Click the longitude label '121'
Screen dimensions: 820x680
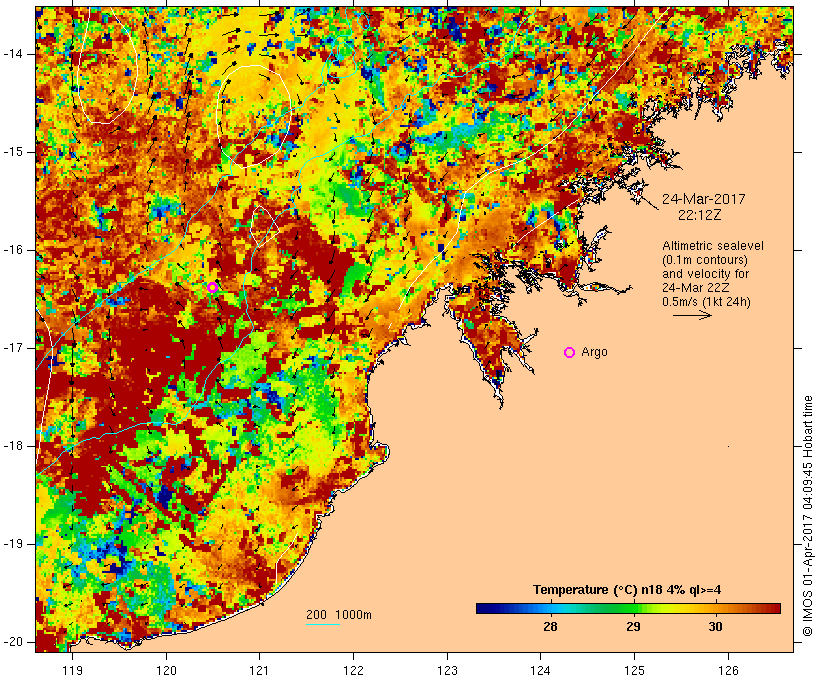point(259,671)
